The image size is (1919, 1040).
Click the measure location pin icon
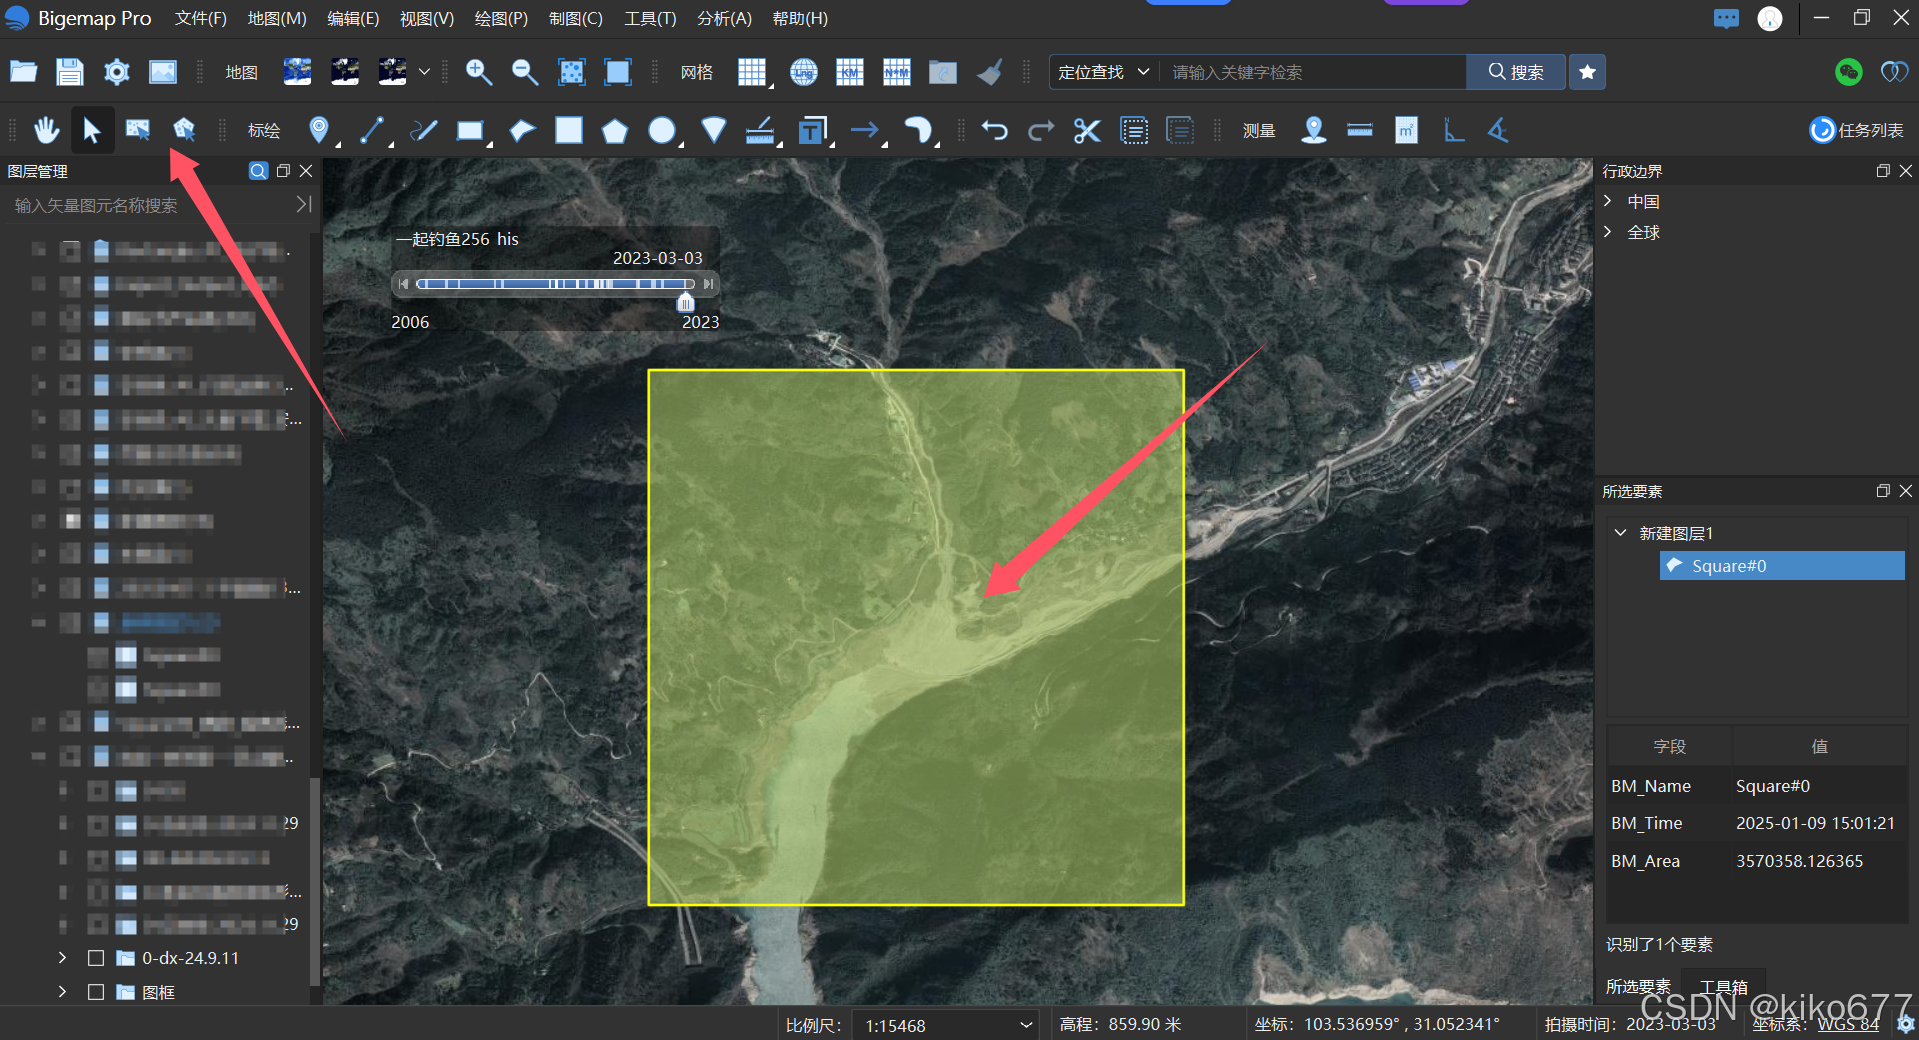(1314, 130)
